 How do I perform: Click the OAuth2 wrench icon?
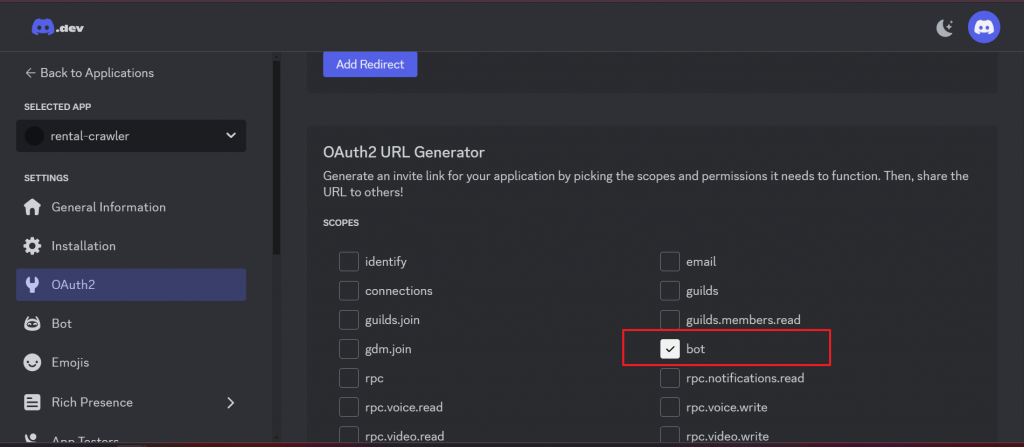point(33,285)
